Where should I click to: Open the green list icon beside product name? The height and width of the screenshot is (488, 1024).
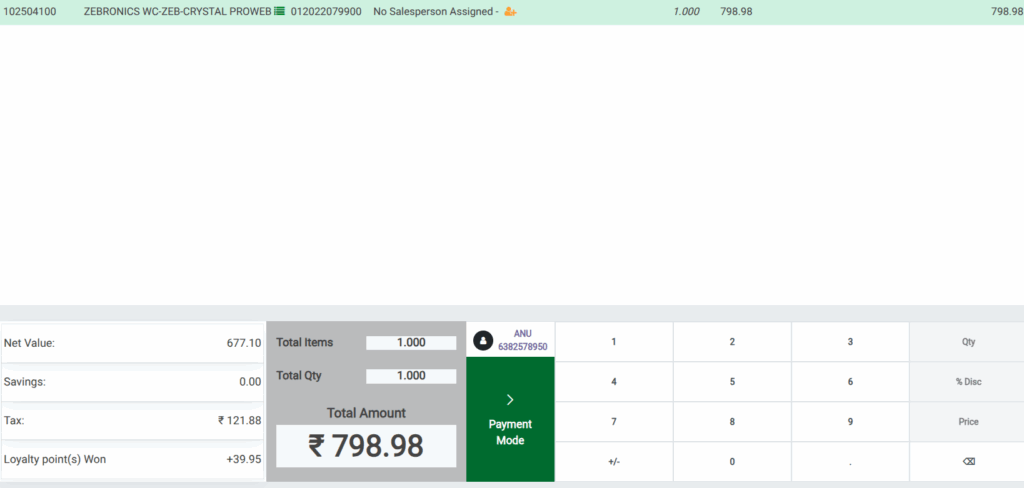coord(280,11)
